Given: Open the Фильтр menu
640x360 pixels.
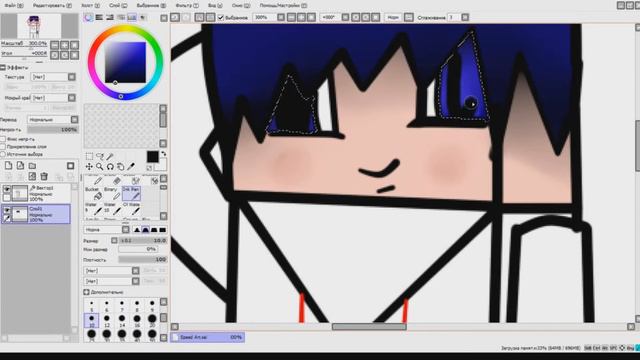Looking at the screenshot, I should (187, 6).
